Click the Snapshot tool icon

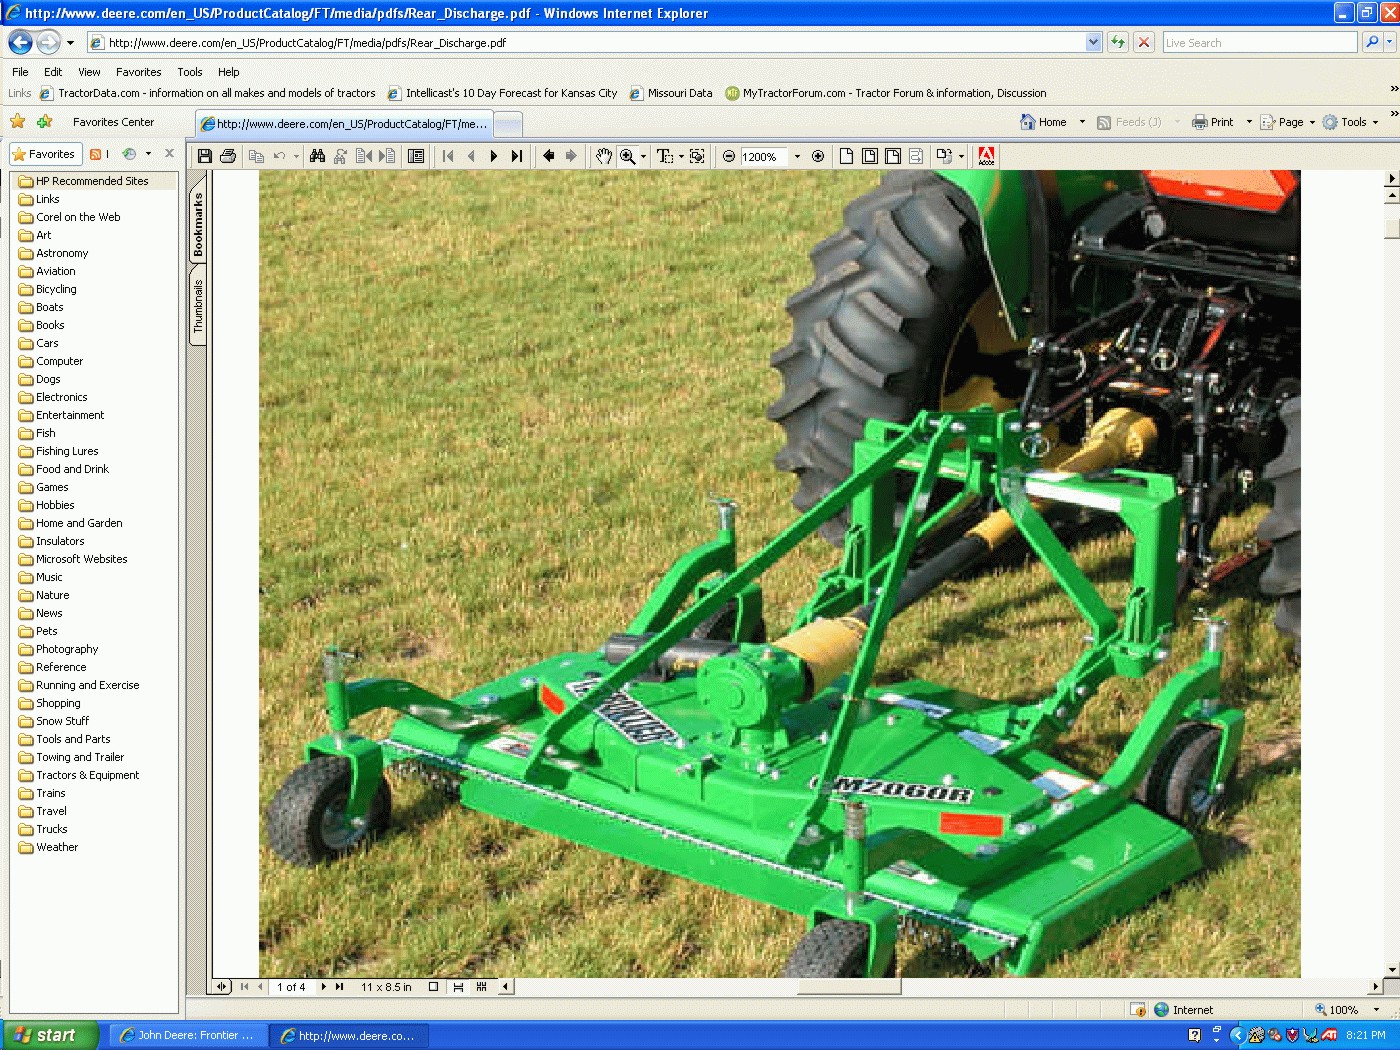(x=697, y=156)
